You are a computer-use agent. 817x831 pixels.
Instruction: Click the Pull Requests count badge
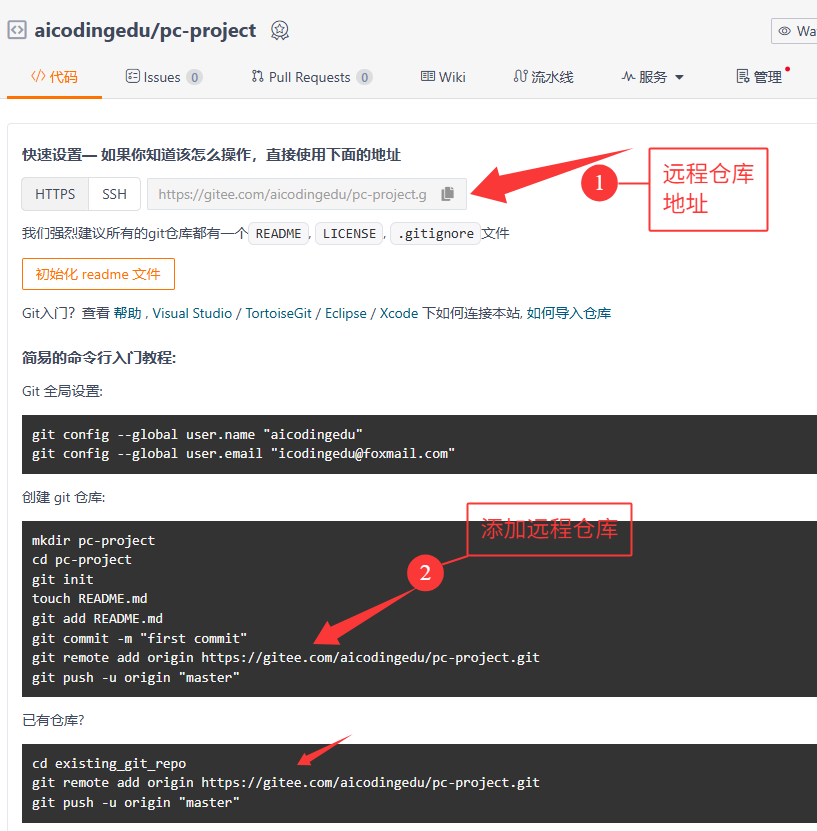point(364,77)
